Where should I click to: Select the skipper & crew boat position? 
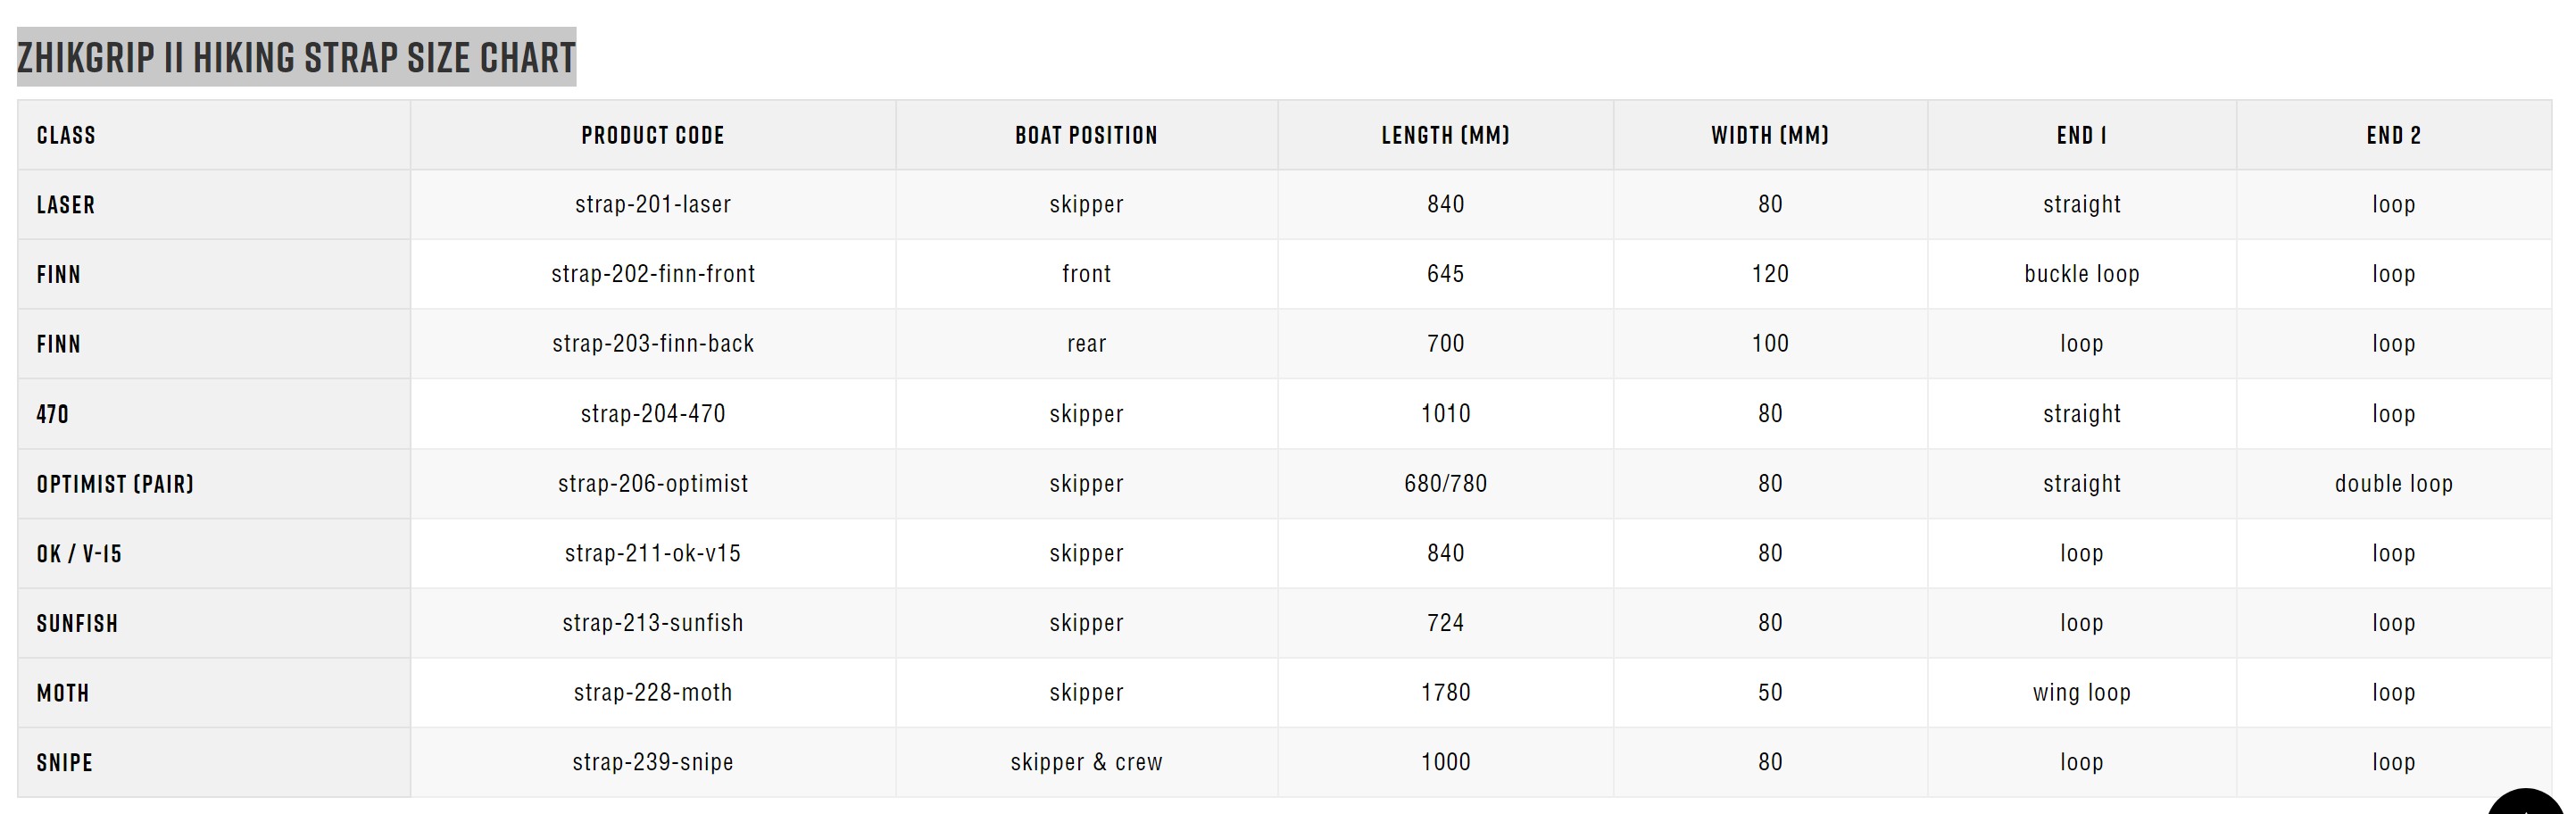(x=1086, y=763)
